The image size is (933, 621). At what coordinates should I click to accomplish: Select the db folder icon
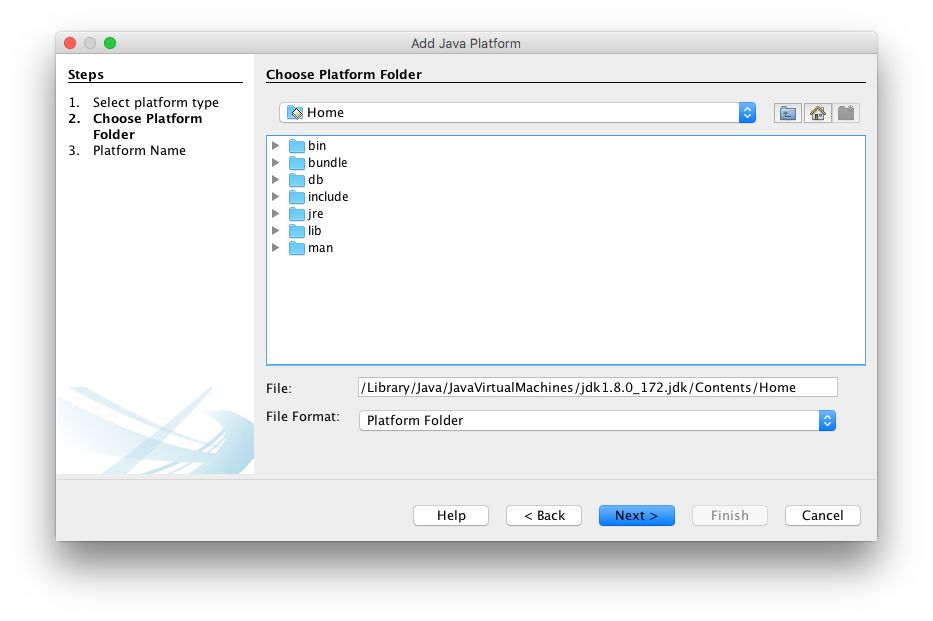(x=297, y=180)
